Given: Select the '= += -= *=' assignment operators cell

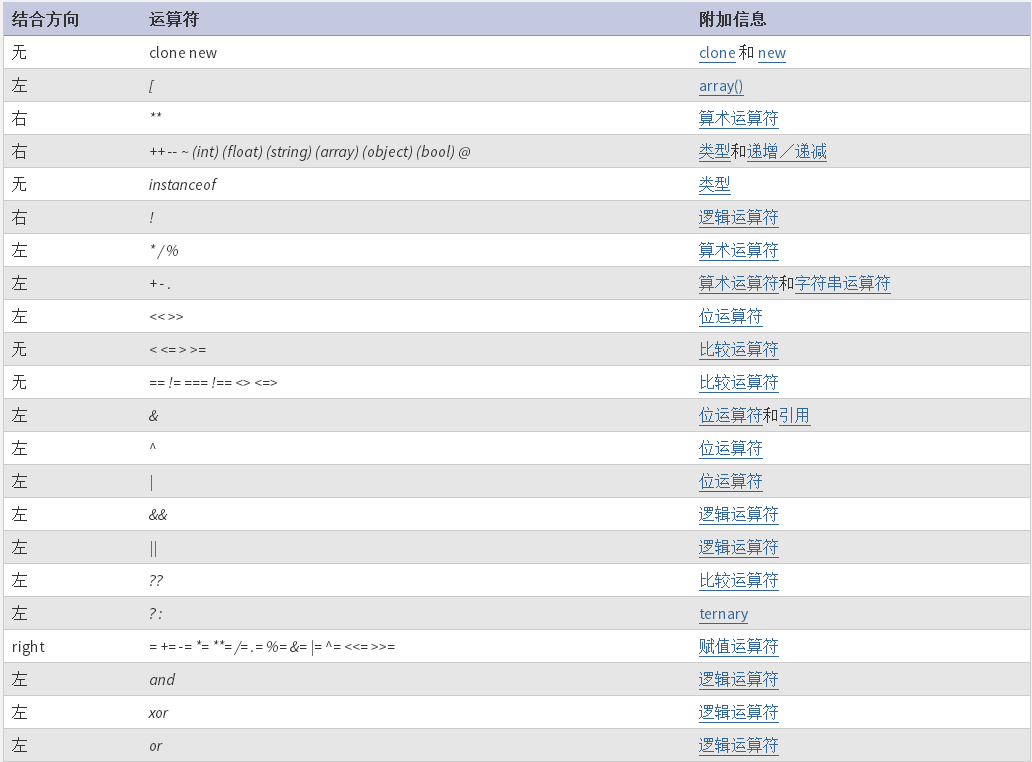Looking at the screenshot, I should (x=272, y=646).
